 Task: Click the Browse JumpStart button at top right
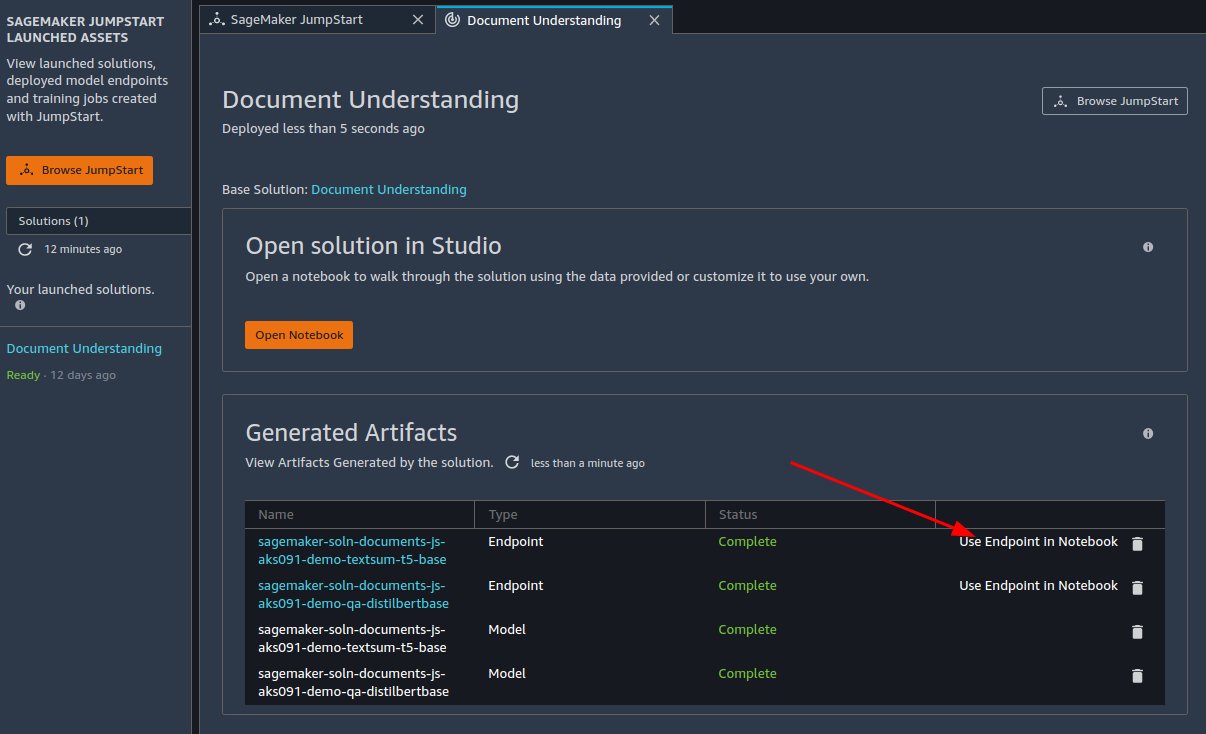[1115, 101]
